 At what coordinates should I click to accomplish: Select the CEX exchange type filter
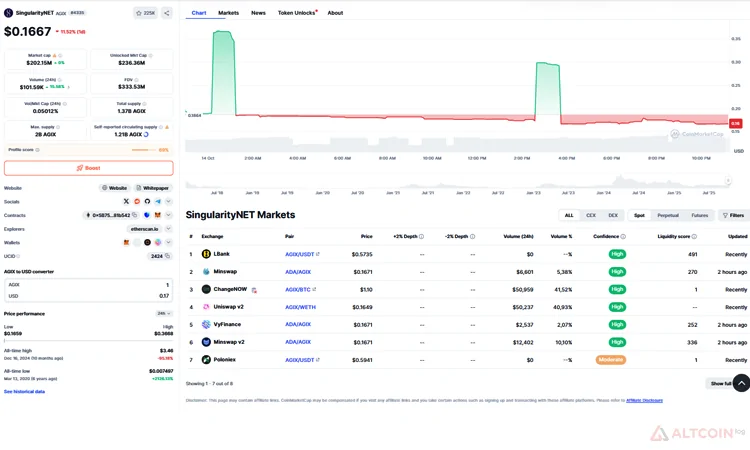click(x=591, y=215)
